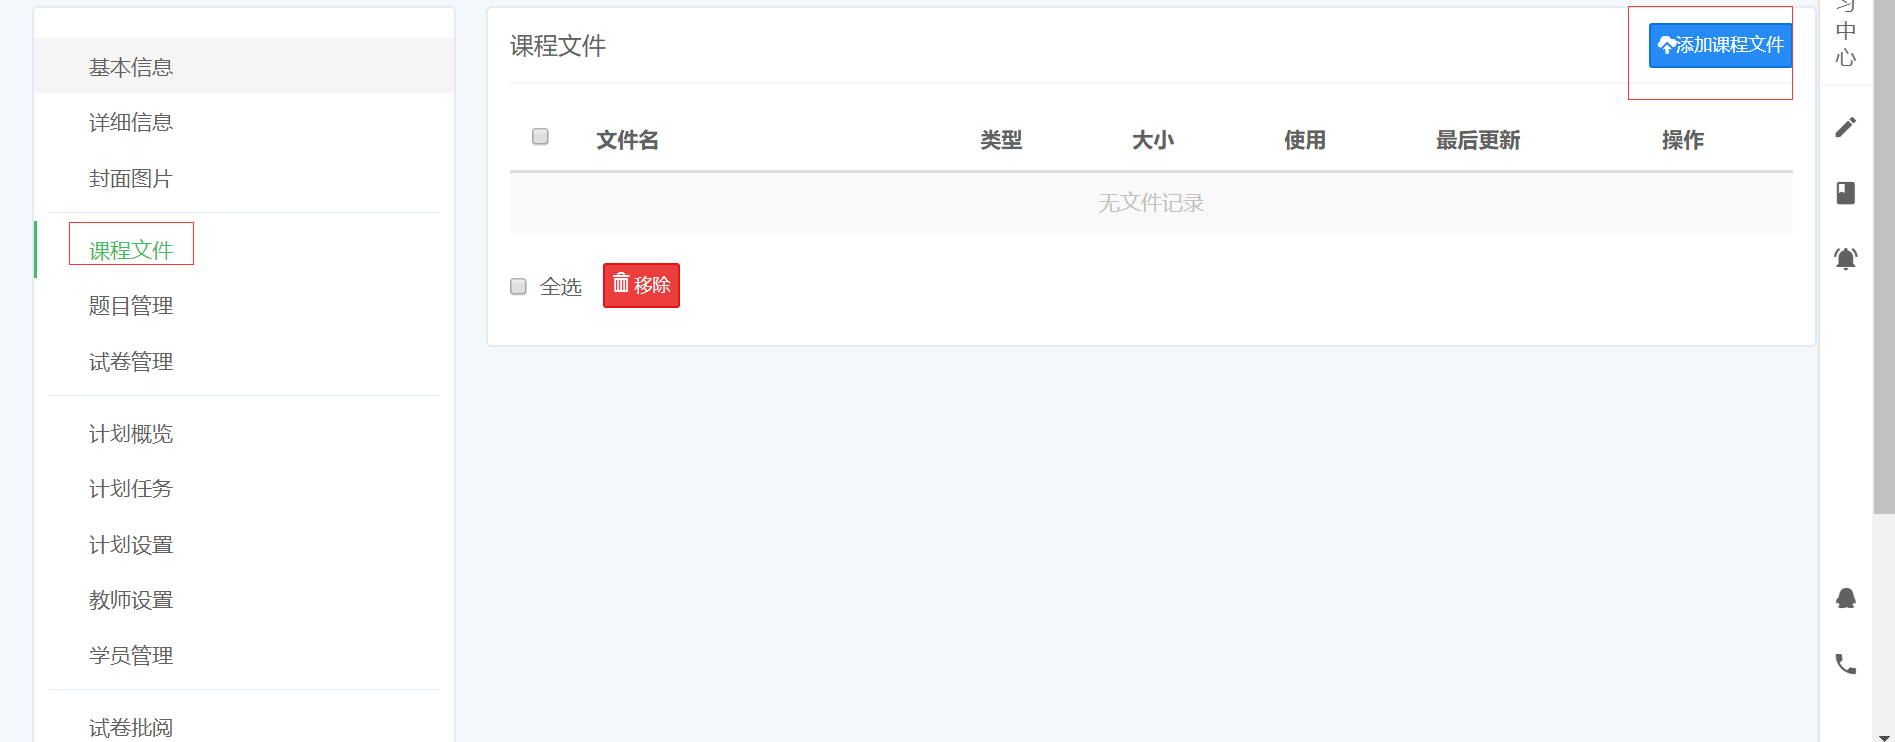Click the trash icon on 移除 button

point(621,283)
